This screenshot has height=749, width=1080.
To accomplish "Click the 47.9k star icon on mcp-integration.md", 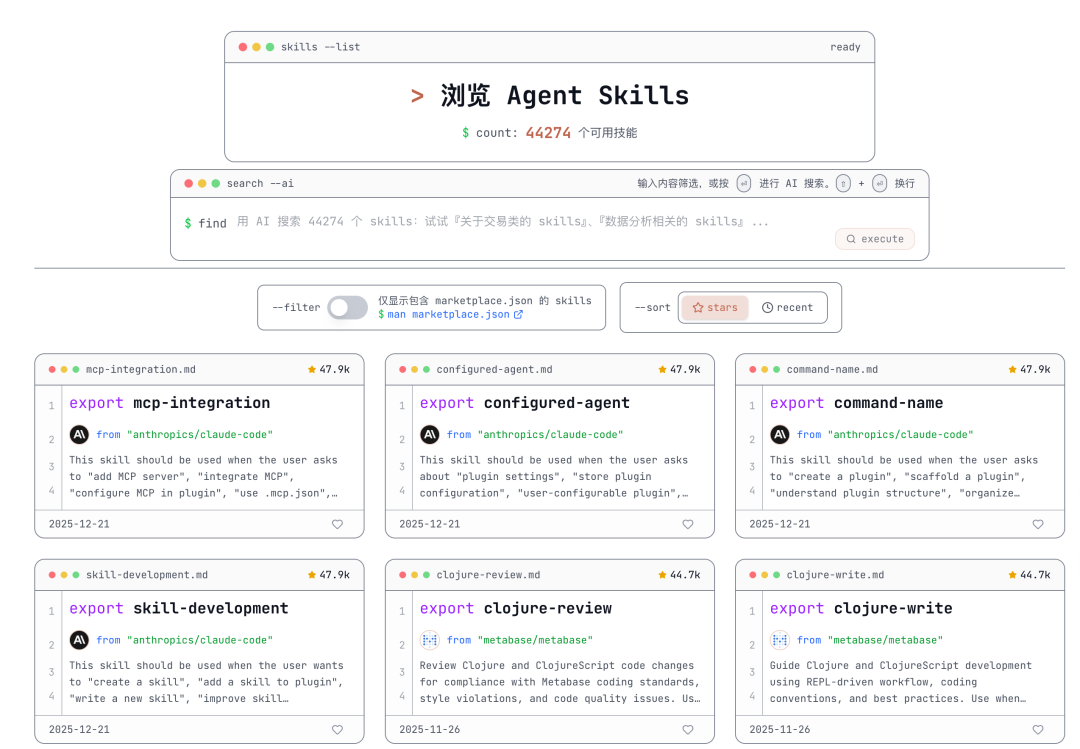I will point(314,369).
